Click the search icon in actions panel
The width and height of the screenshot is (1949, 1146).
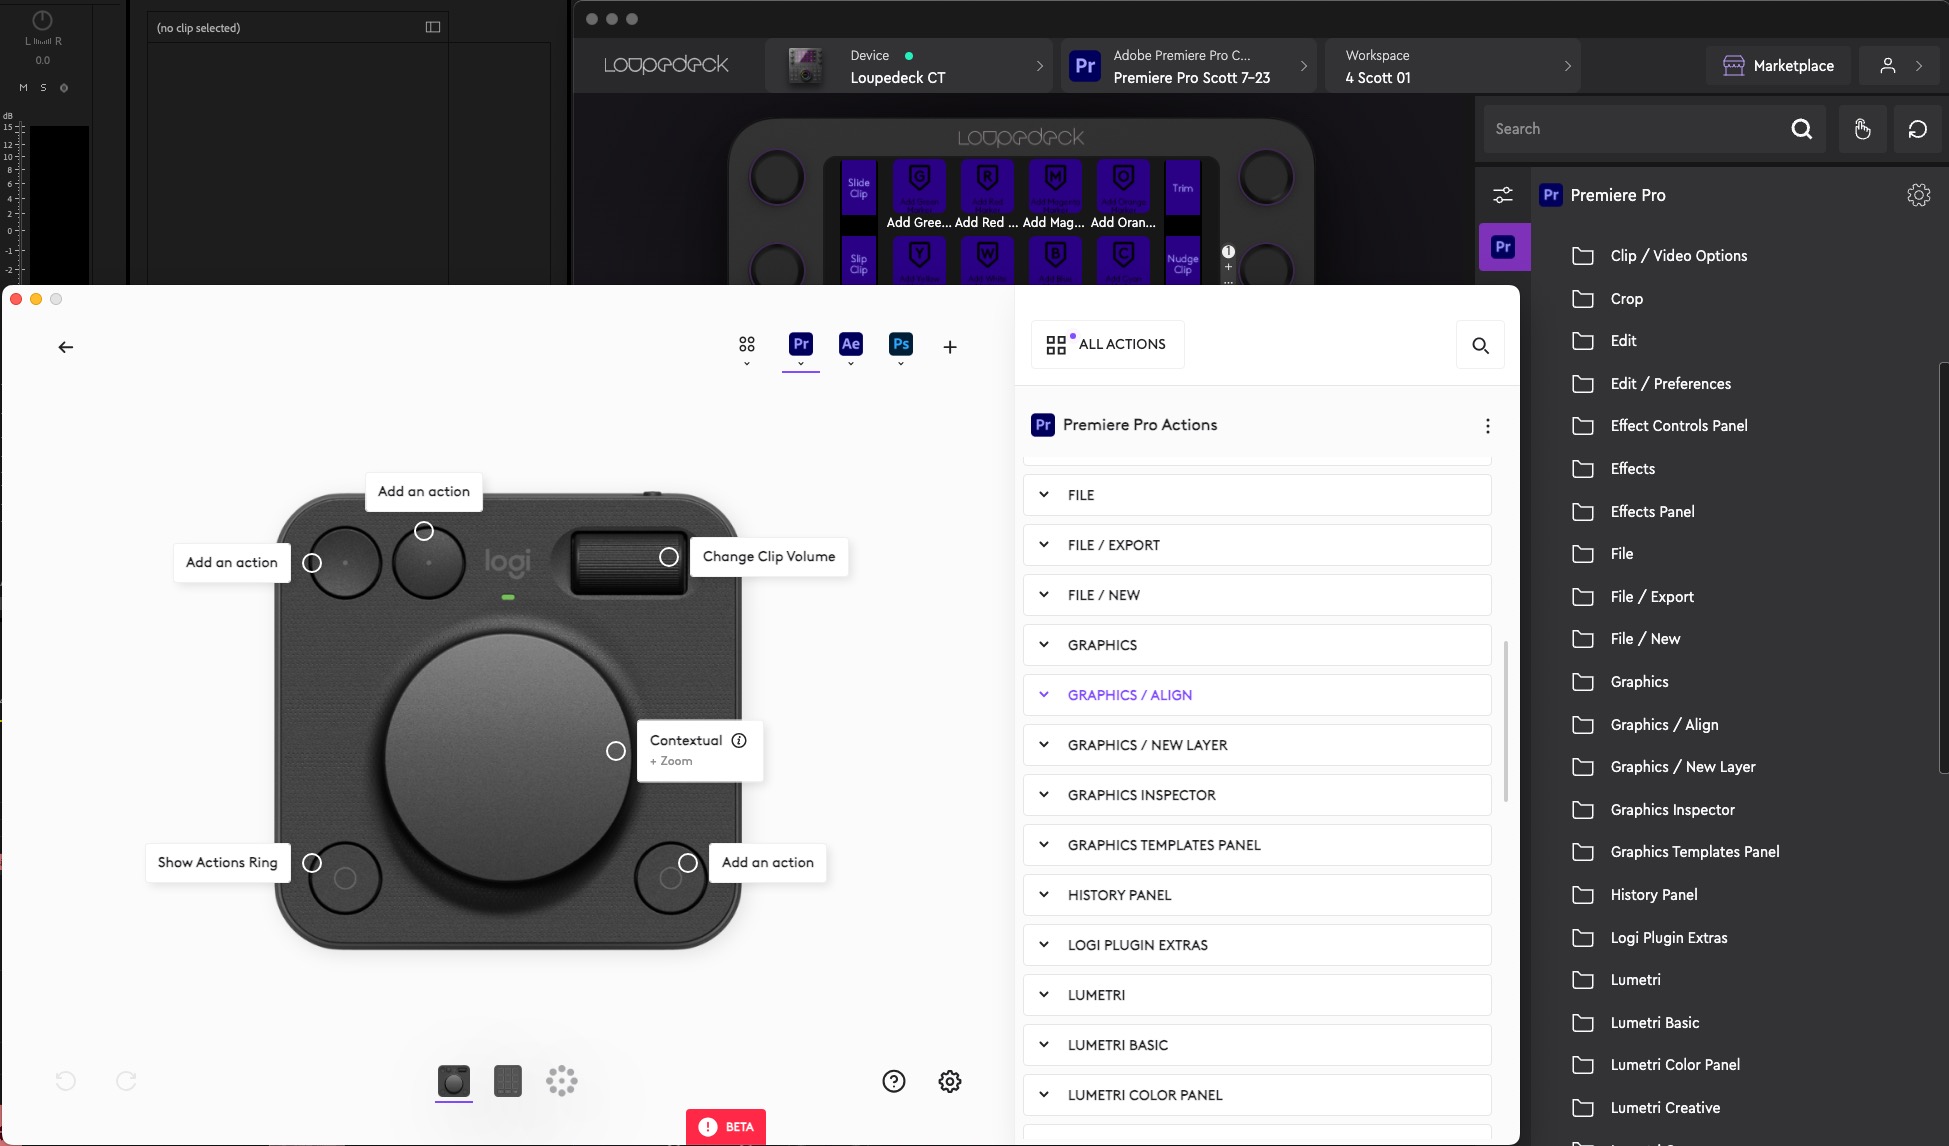coord(1480,345)
